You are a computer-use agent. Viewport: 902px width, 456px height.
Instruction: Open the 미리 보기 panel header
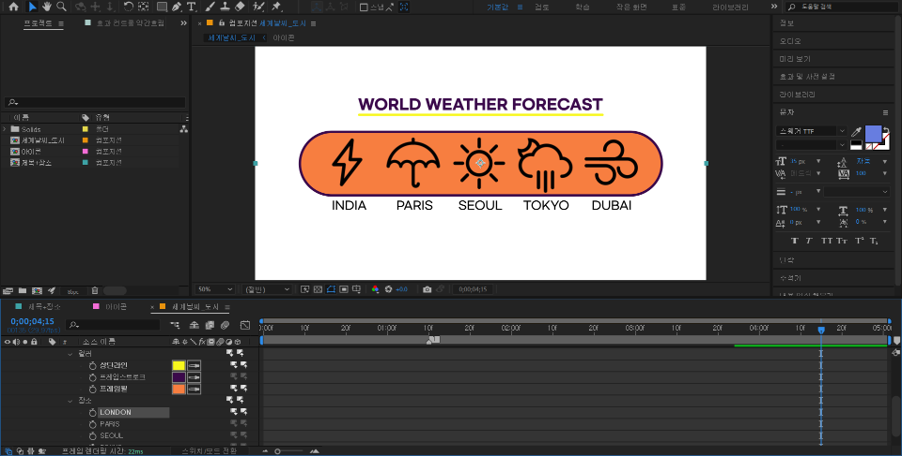tap(795, 59)
